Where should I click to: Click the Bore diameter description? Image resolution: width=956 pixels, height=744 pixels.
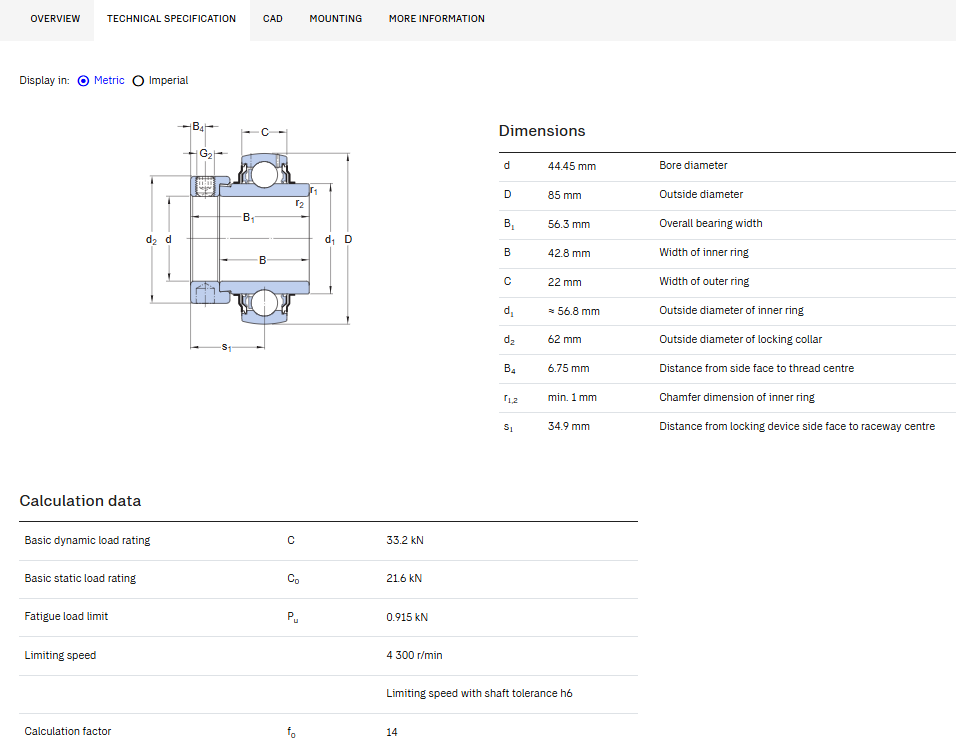pos(693,165)
